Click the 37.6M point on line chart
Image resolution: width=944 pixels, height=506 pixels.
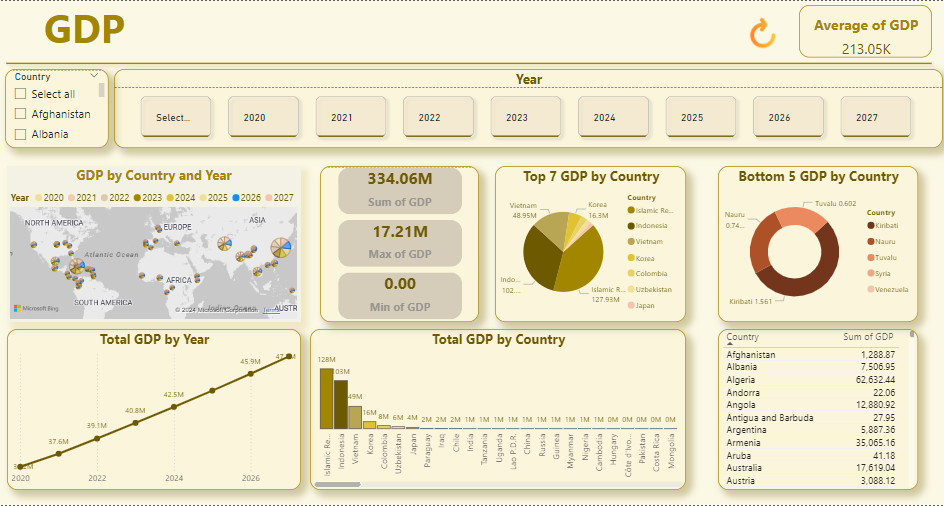tap(58, 454)
